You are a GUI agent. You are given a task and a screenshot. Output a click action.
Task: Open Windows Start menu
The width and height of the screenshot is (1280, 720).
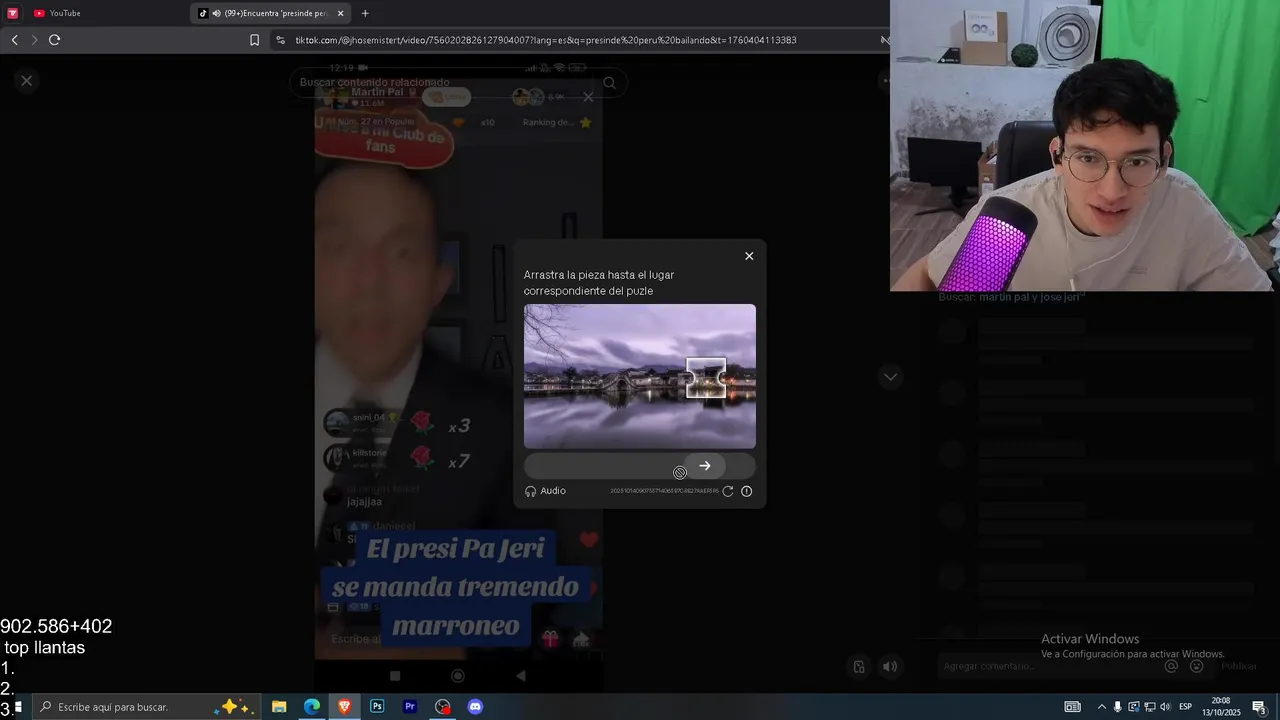click(x=17, y=707)
